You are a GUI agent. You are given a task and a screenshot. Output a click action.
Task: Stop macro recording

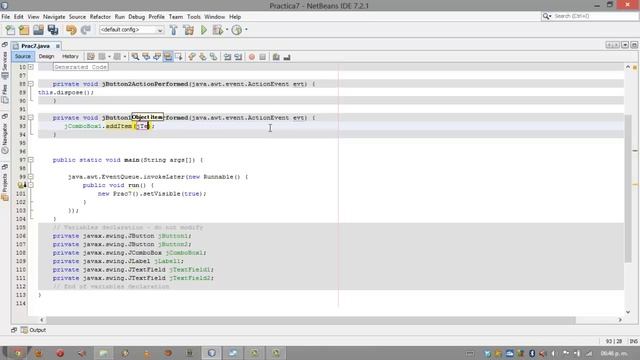[x=262, y=57]
